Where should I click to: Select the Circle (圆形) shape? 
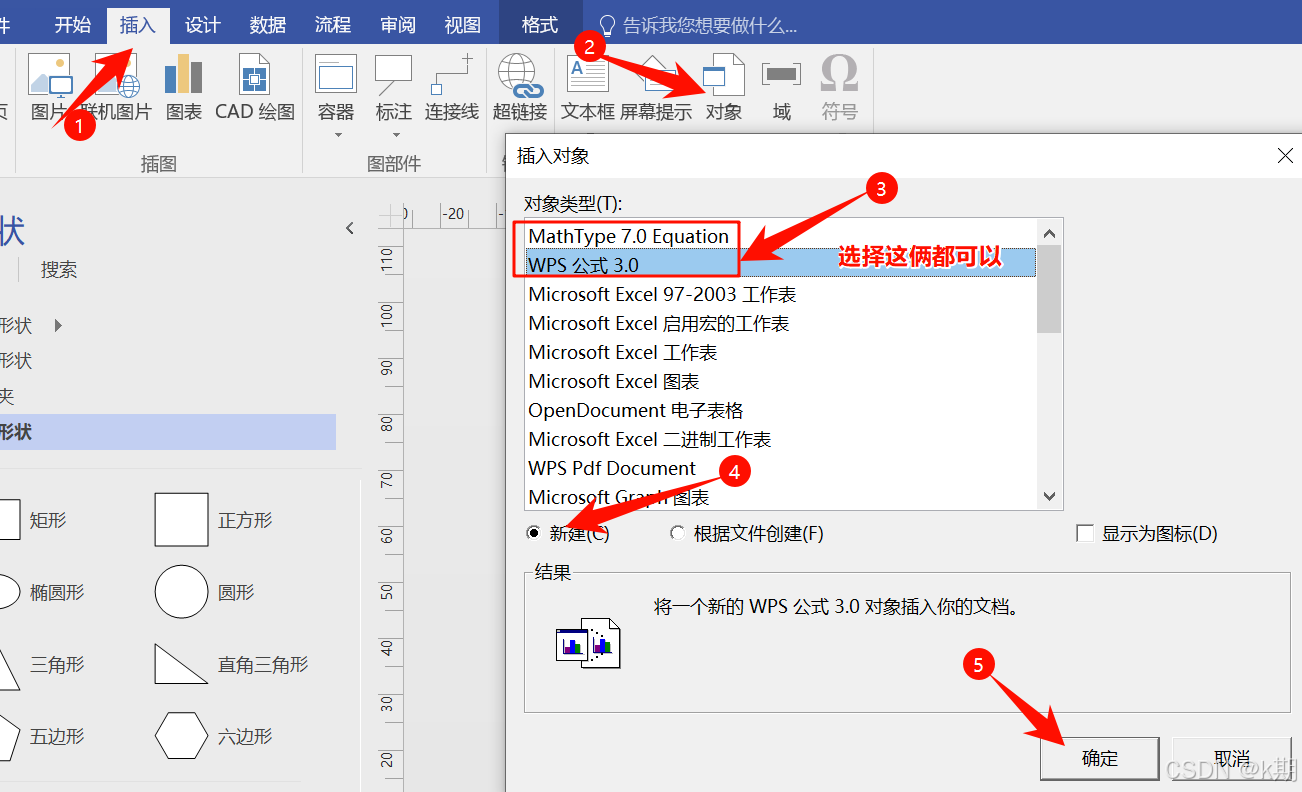point(181,592)
